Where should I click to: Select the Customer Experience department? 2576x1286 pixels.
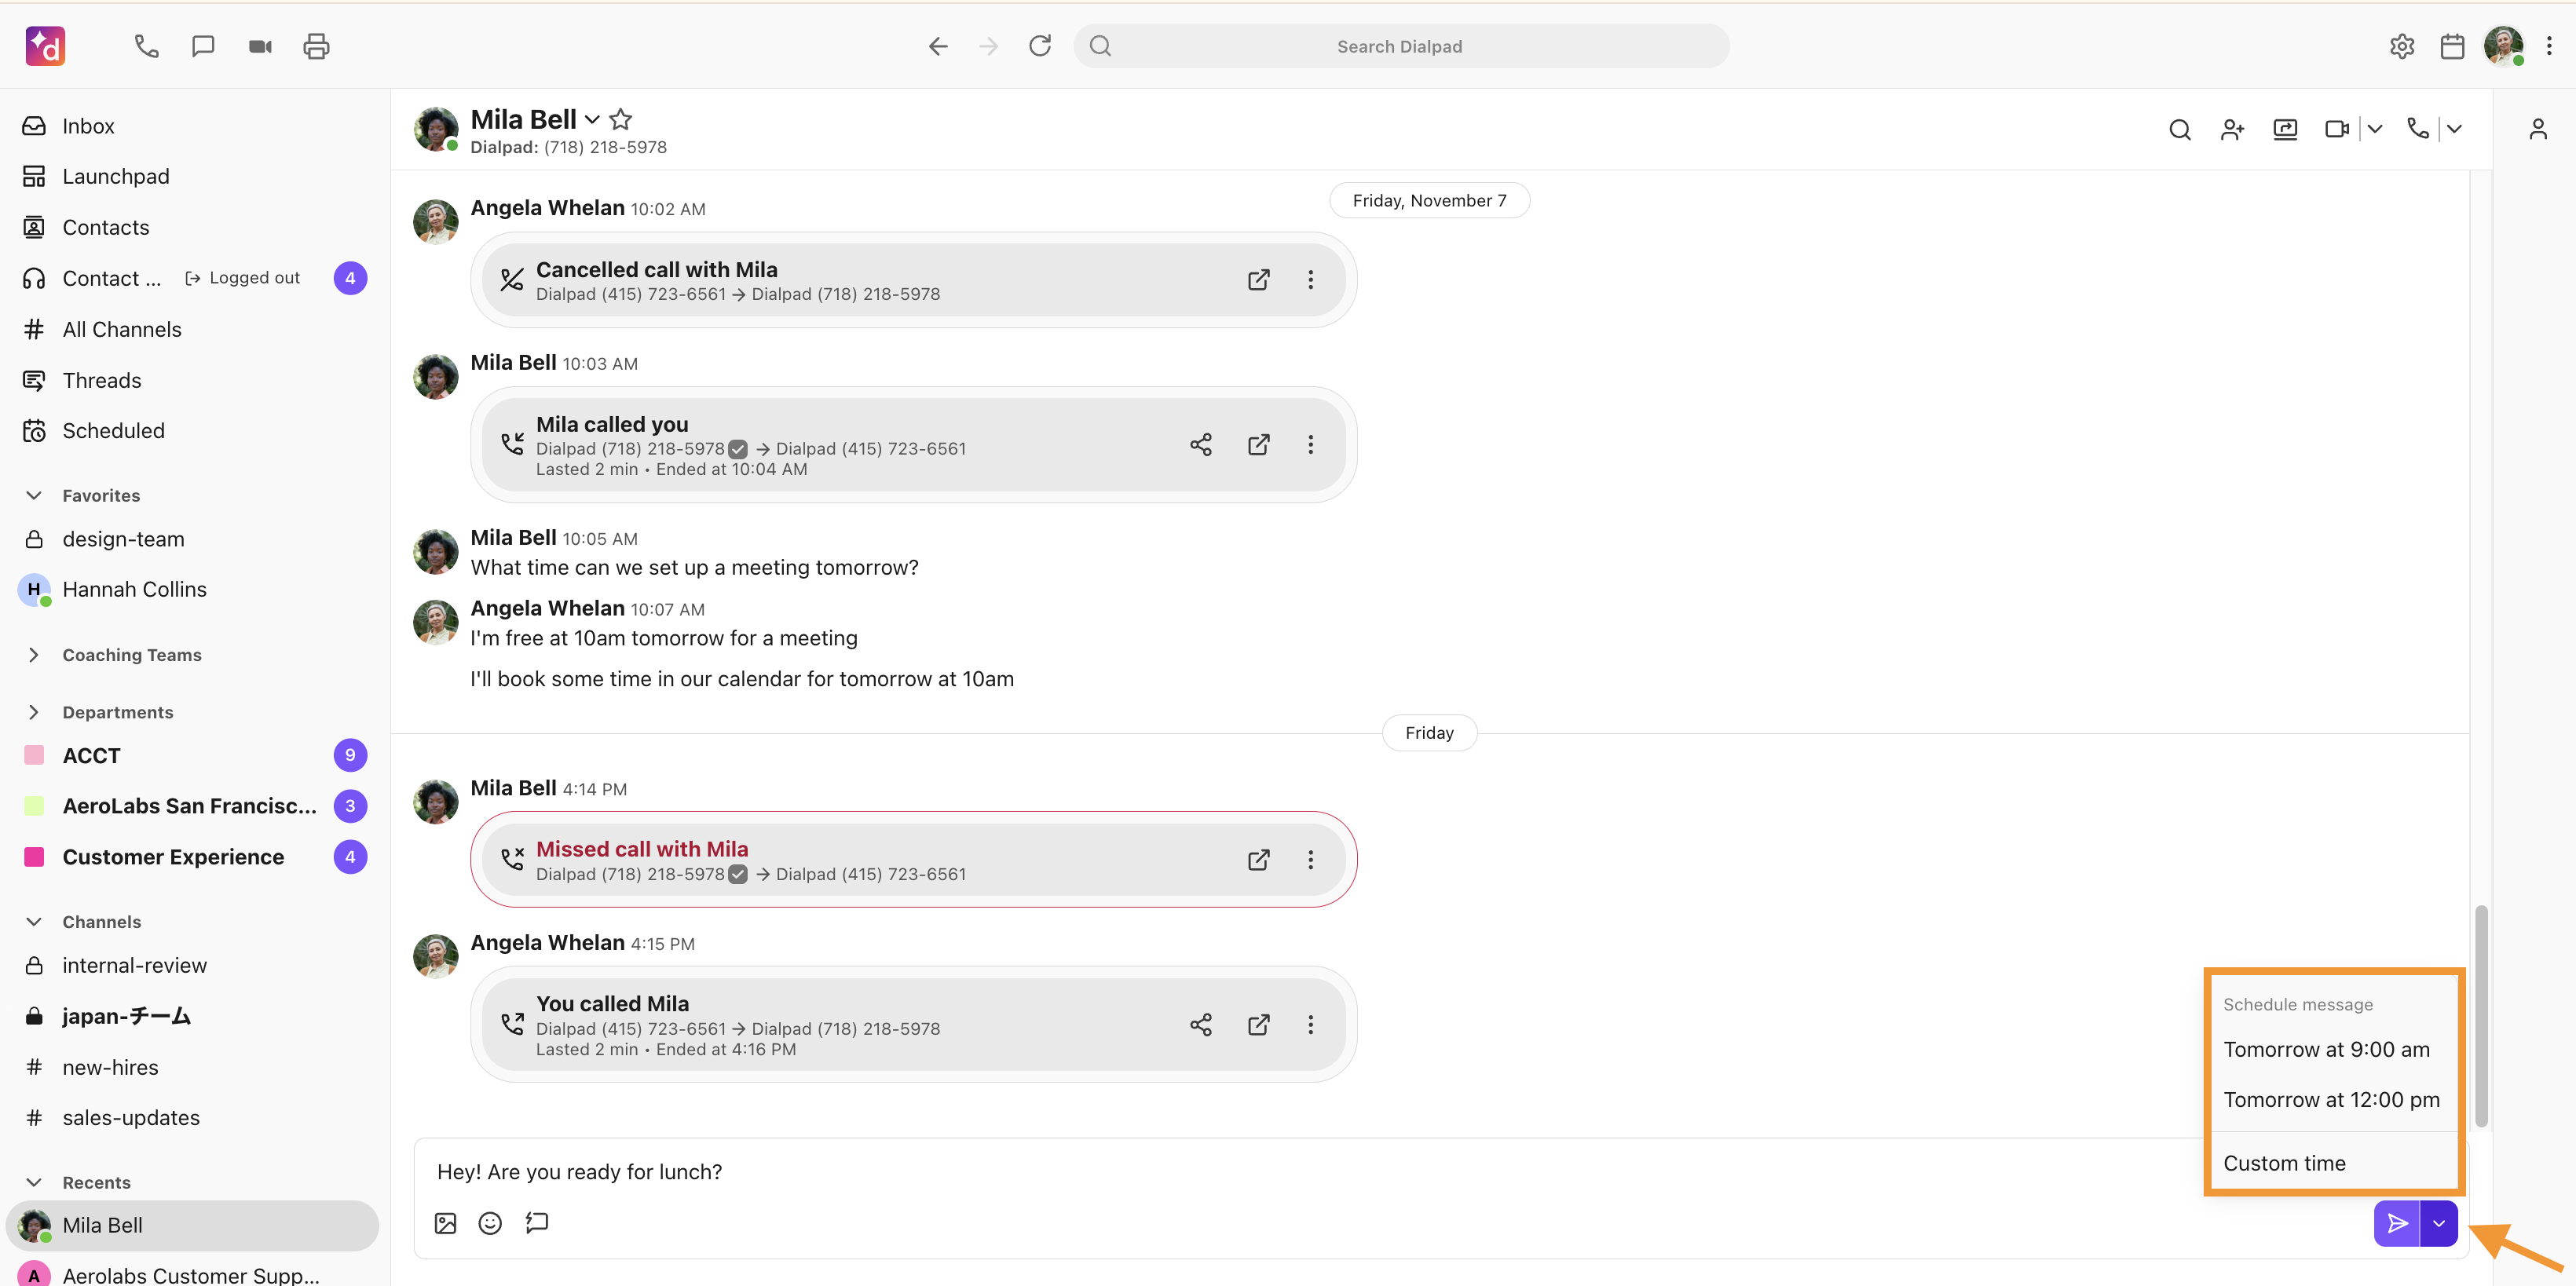[x=193, y=857]
